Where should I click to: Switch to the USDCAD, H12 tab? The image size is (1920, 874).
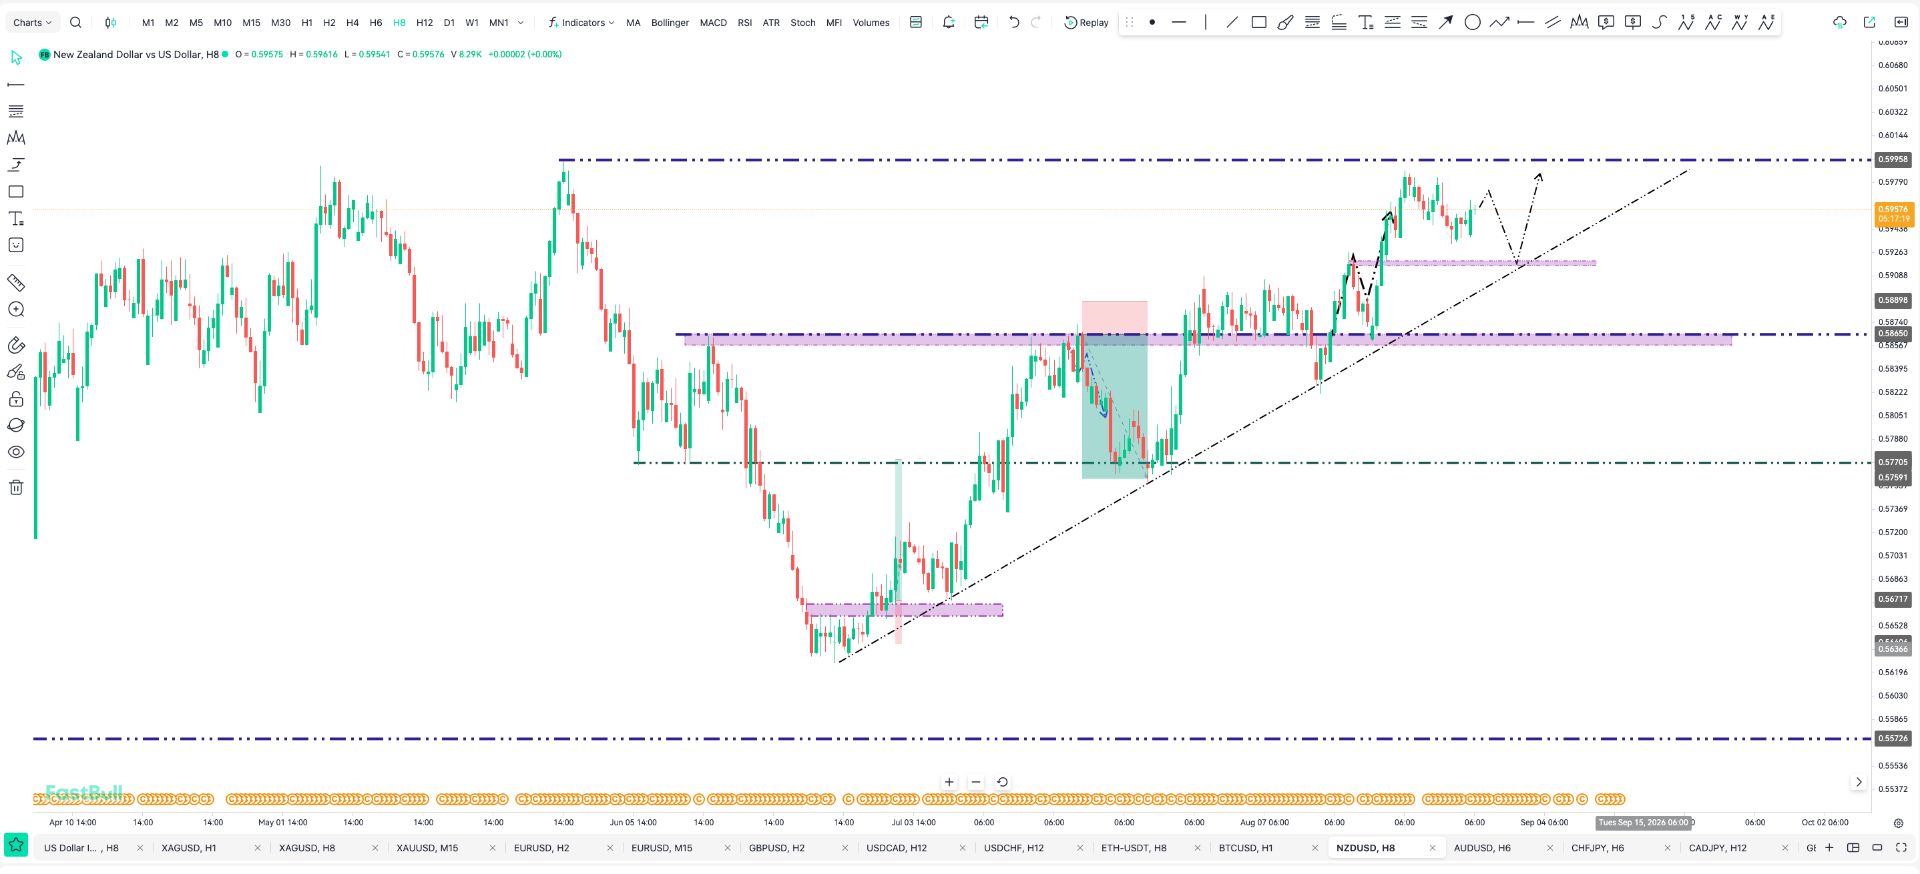click(x=897, y=848)
